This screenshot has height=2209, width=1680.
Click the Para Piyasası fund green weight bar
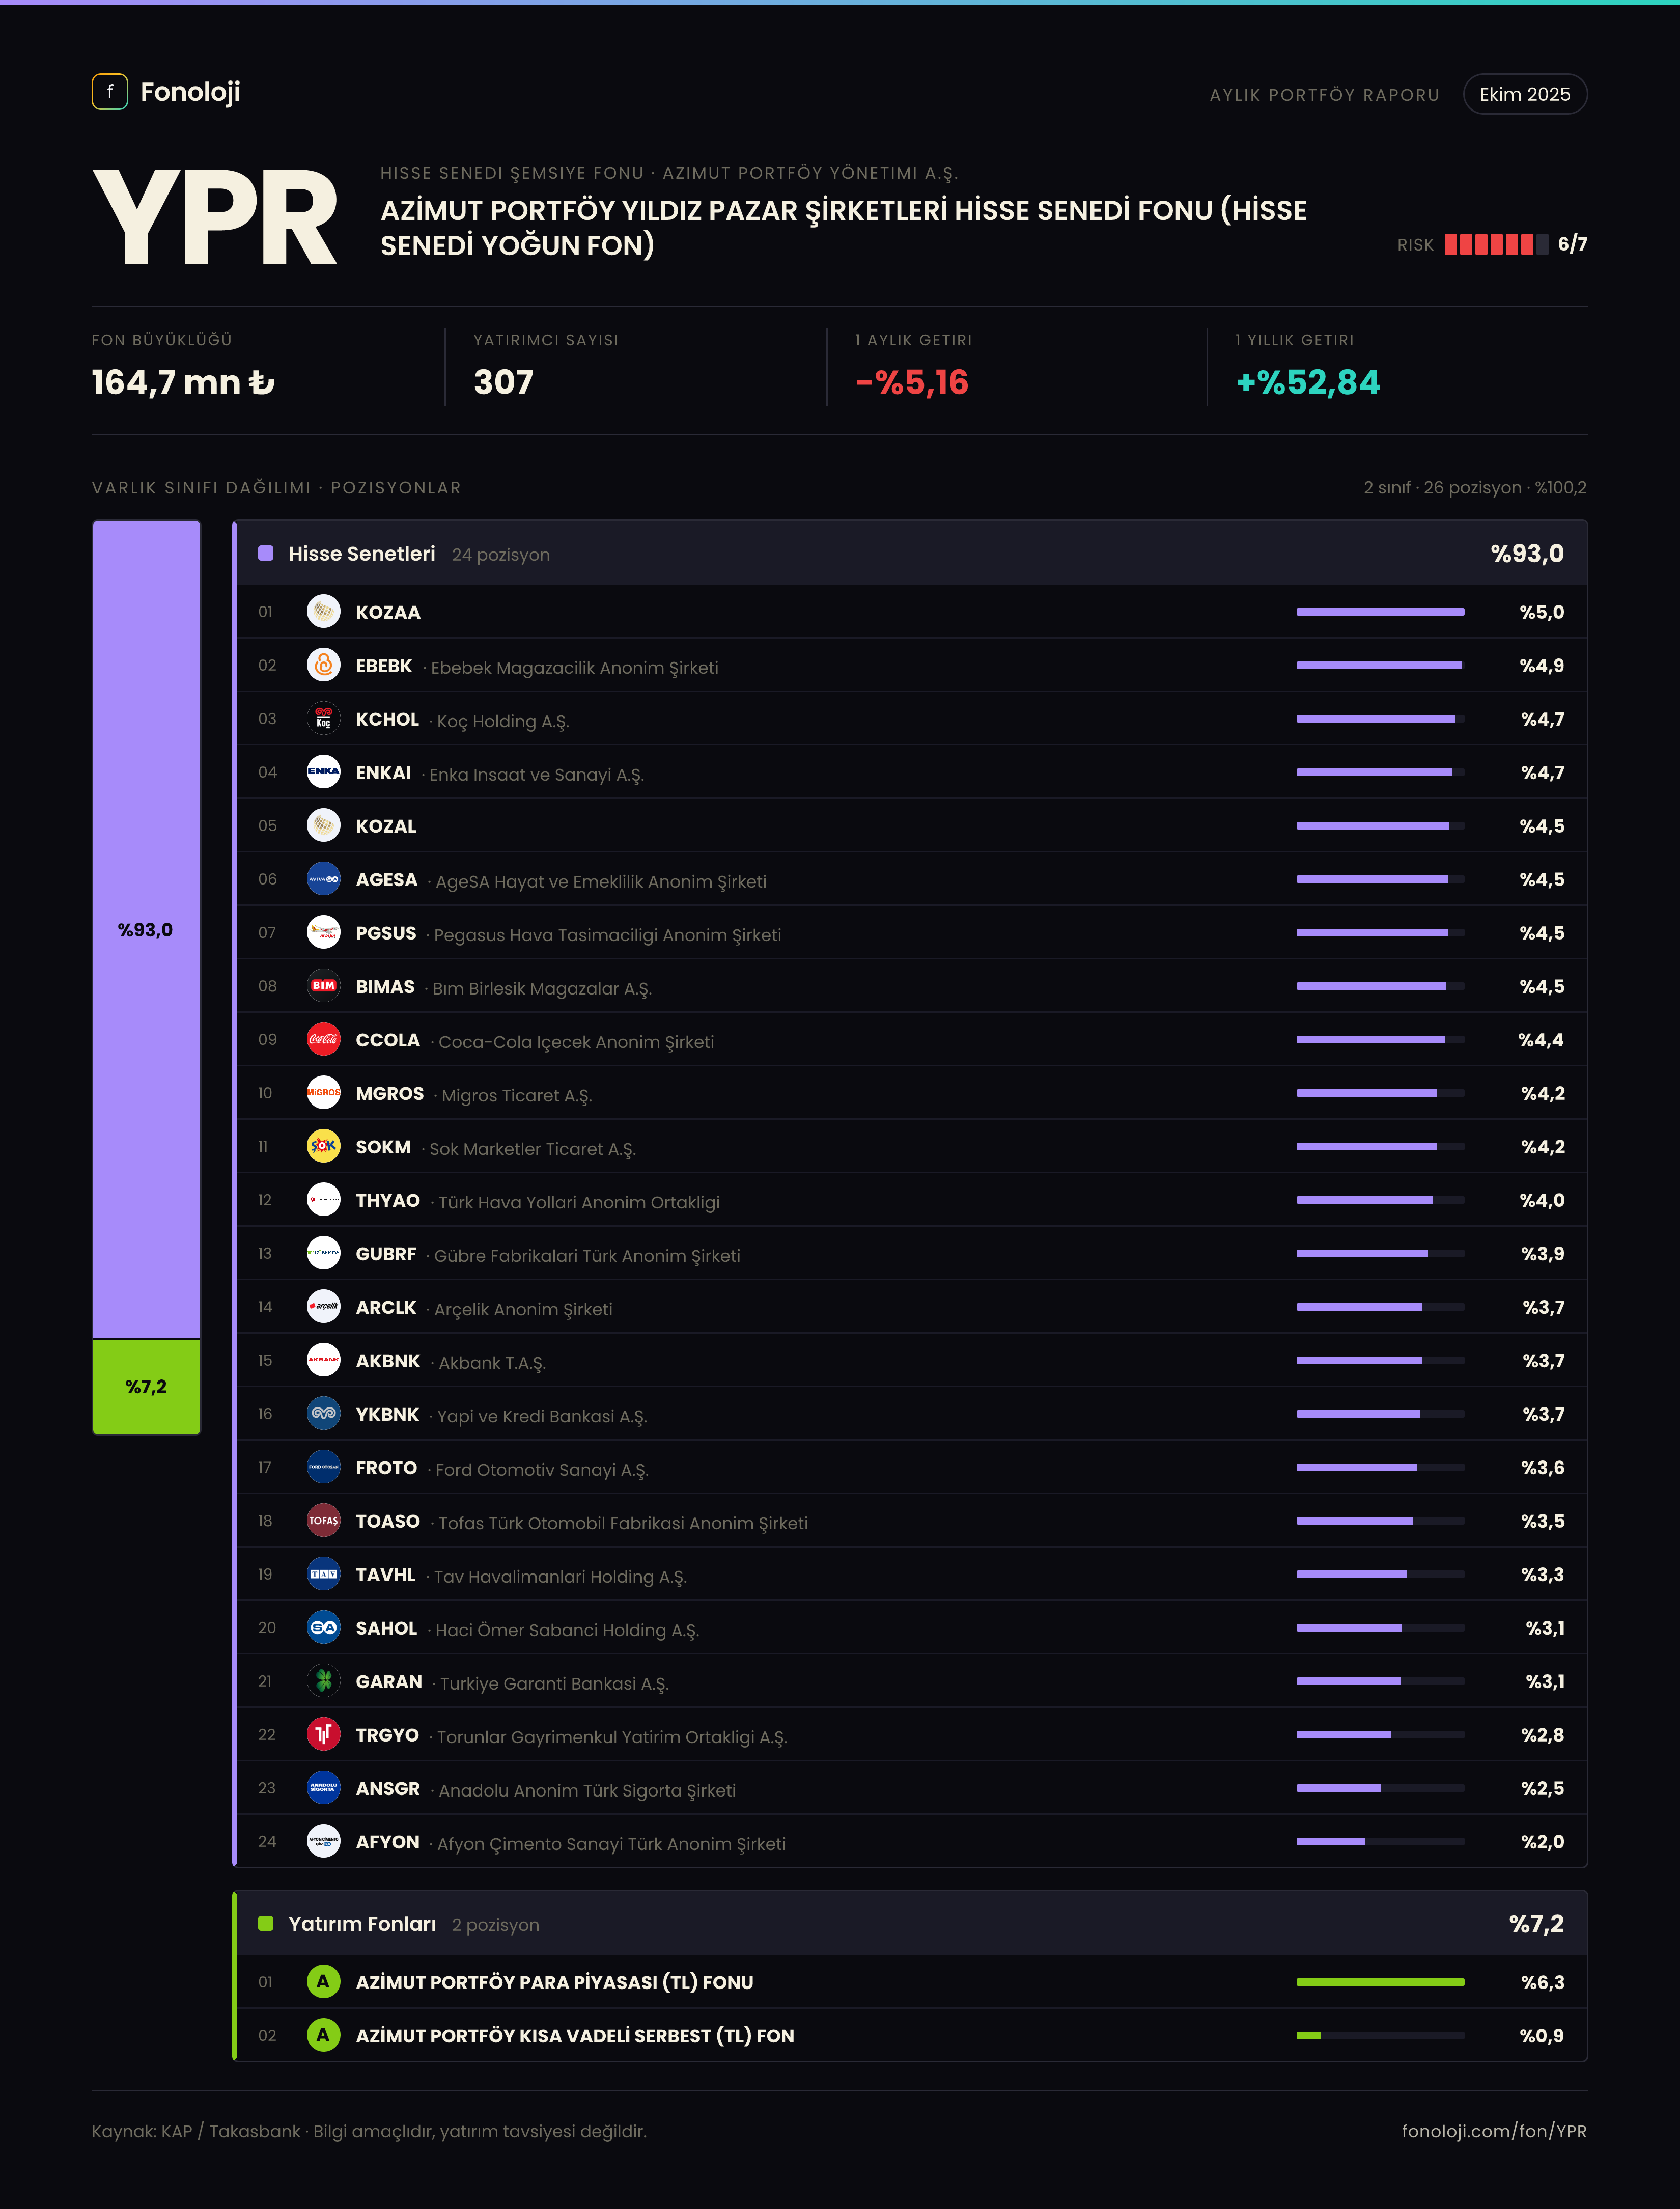tap(1380, 1982)
